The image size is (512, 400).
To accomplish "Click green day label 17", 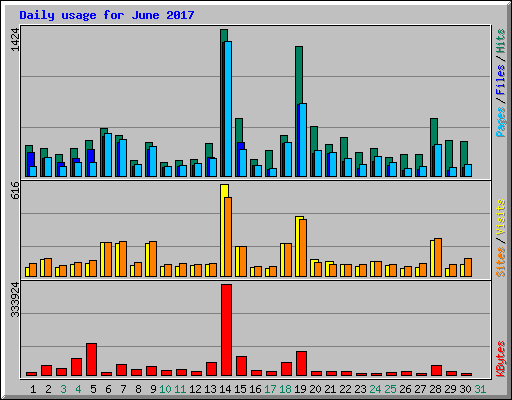I will coord(270,389).
